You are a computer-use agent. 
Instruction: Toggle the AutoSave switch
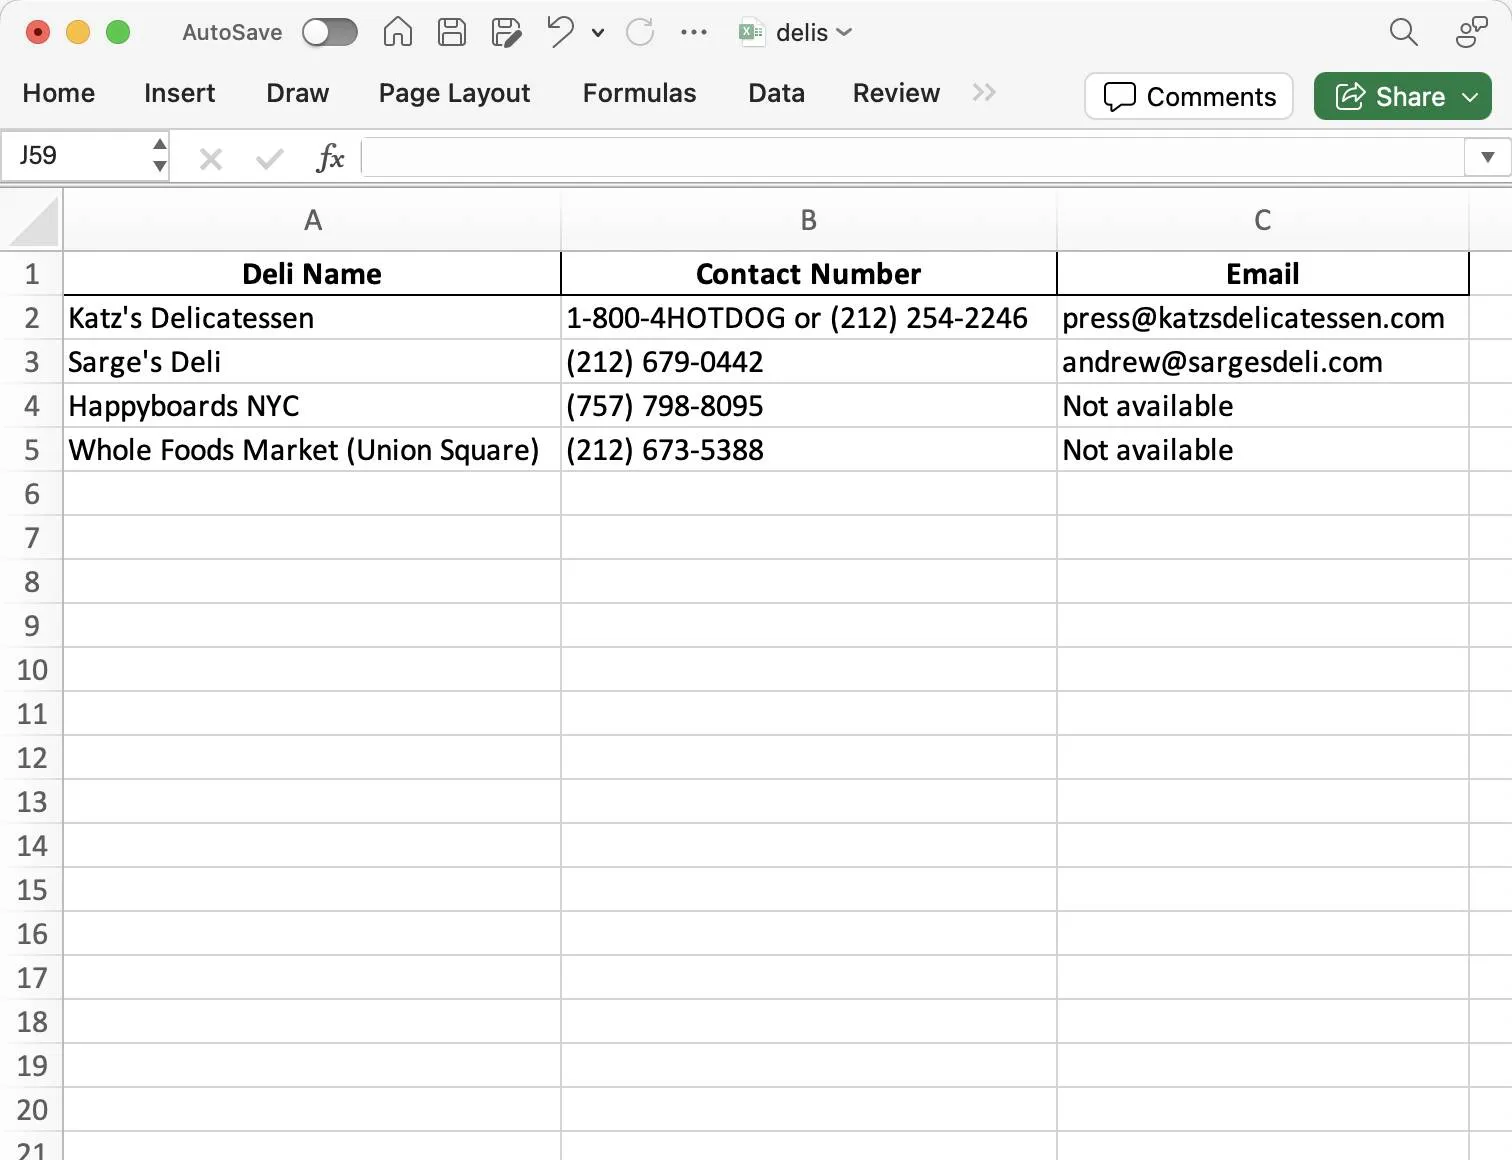click(x=330, y=33)
